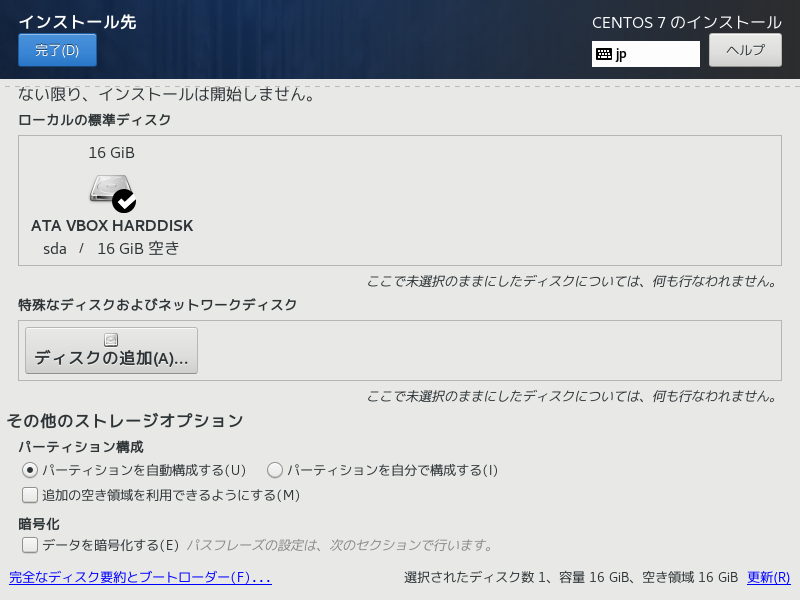Click the jp keyboard layout indicator
800x600 pixels.
click(645, 54)
